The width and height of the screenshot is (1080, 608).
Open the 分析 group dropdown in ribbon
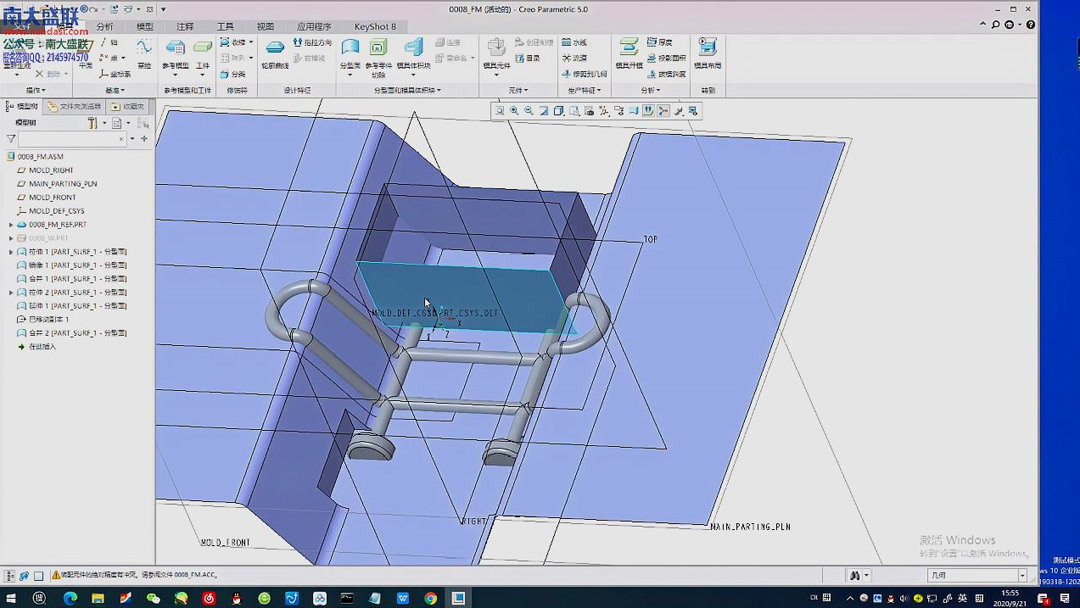pos(650,90)
